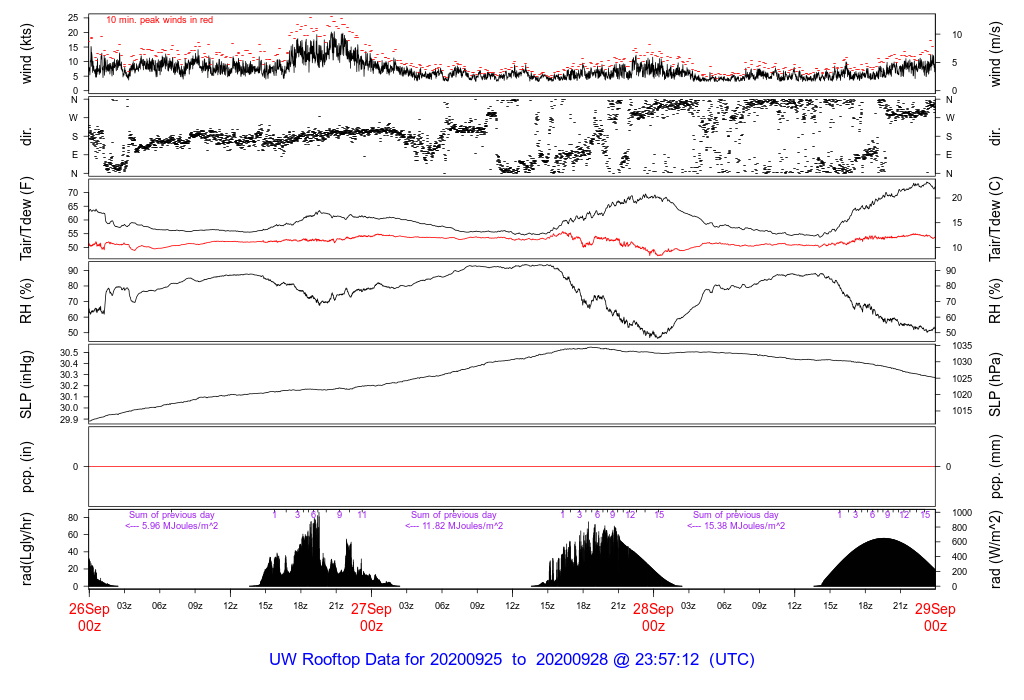Select the "20" Celsius temperature tick
The width and height of the screenshot is (1024, 700).
pos(957,197)
